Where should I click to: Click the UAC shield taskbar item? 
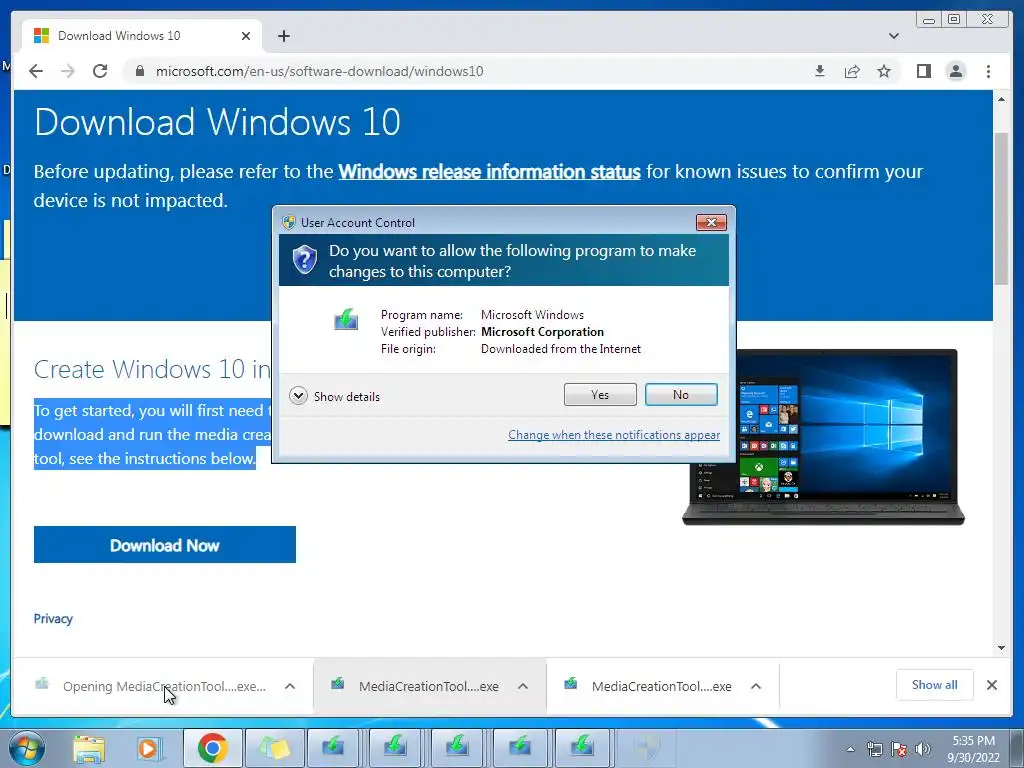(x=645, y=748)
